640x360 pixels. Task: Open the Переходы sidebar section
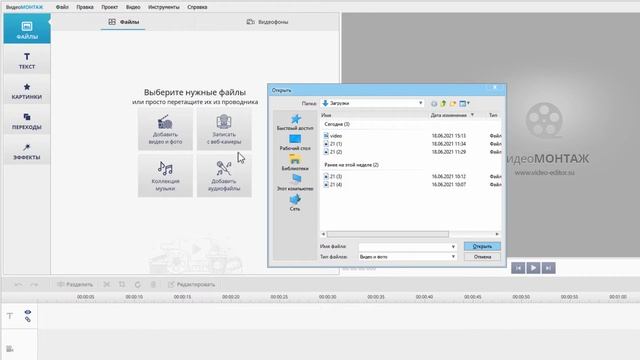[27, 120]
